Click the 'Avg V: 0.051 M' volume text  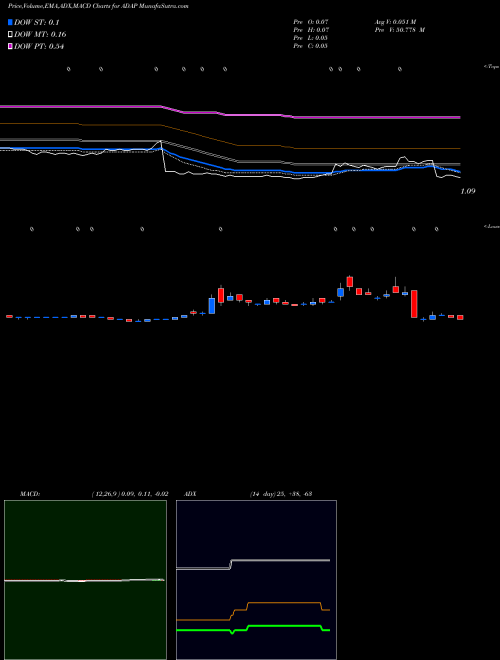point(395,22)
